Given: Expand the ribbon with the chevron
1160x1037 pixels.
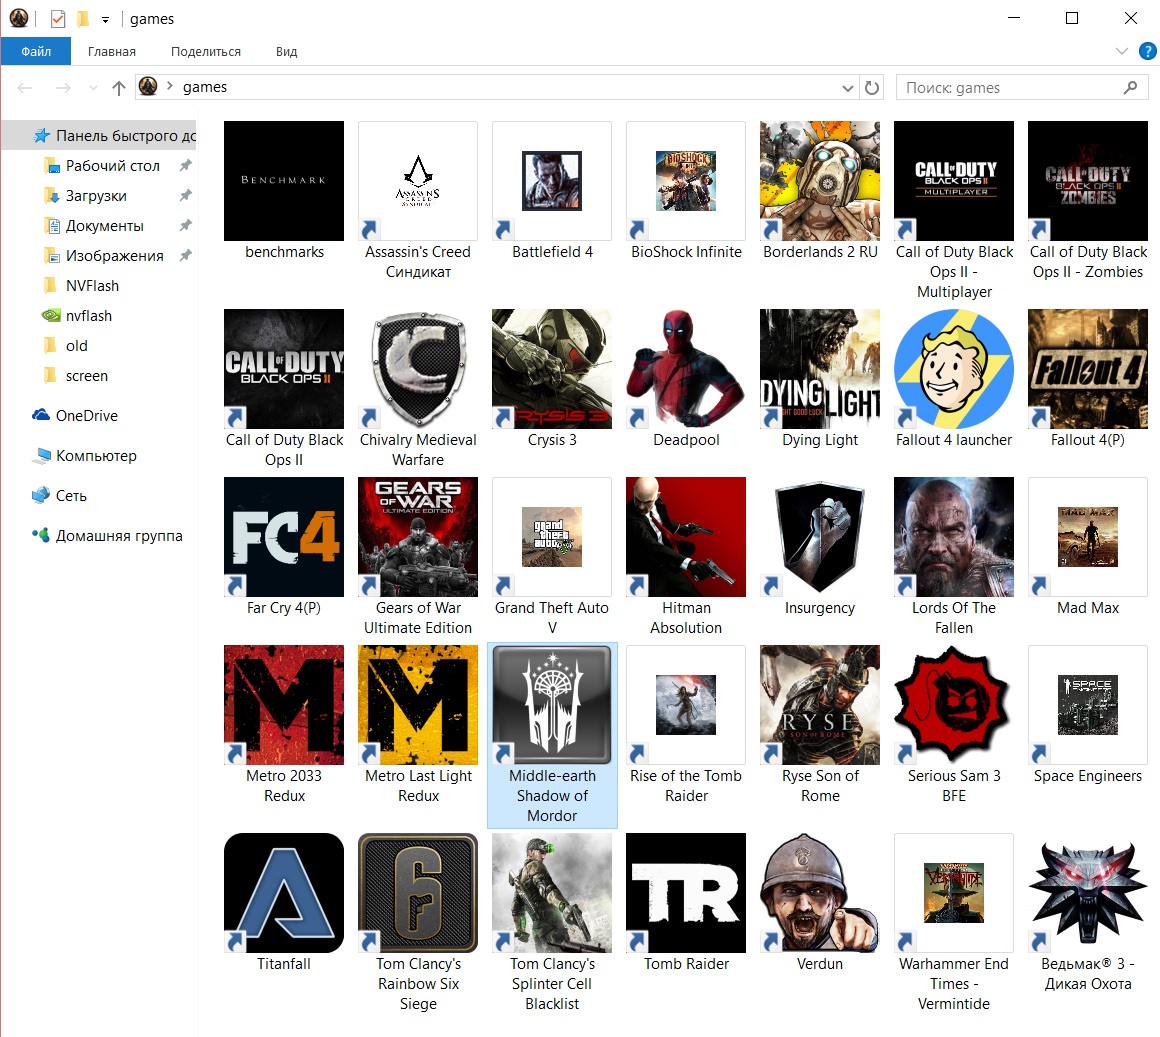Looking at the screenshot, I should (1122, 51).
